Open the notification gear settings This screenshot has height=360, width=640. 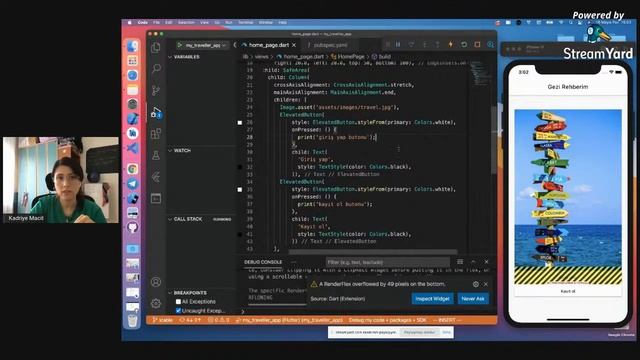click(476, 284)
